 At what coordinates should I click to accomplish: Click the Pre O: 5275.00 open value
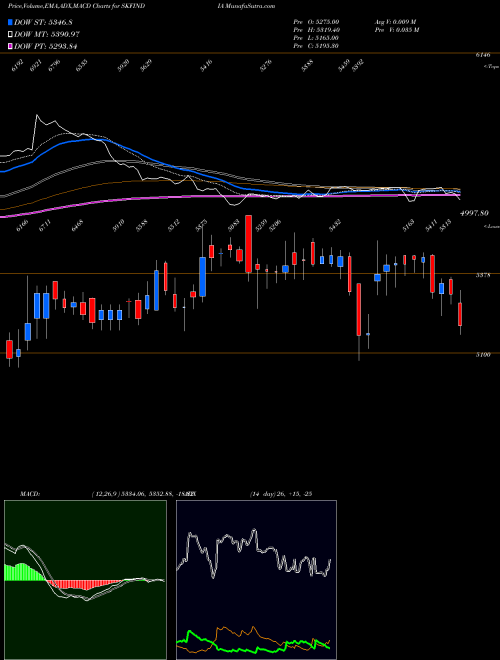coord(316,21)
